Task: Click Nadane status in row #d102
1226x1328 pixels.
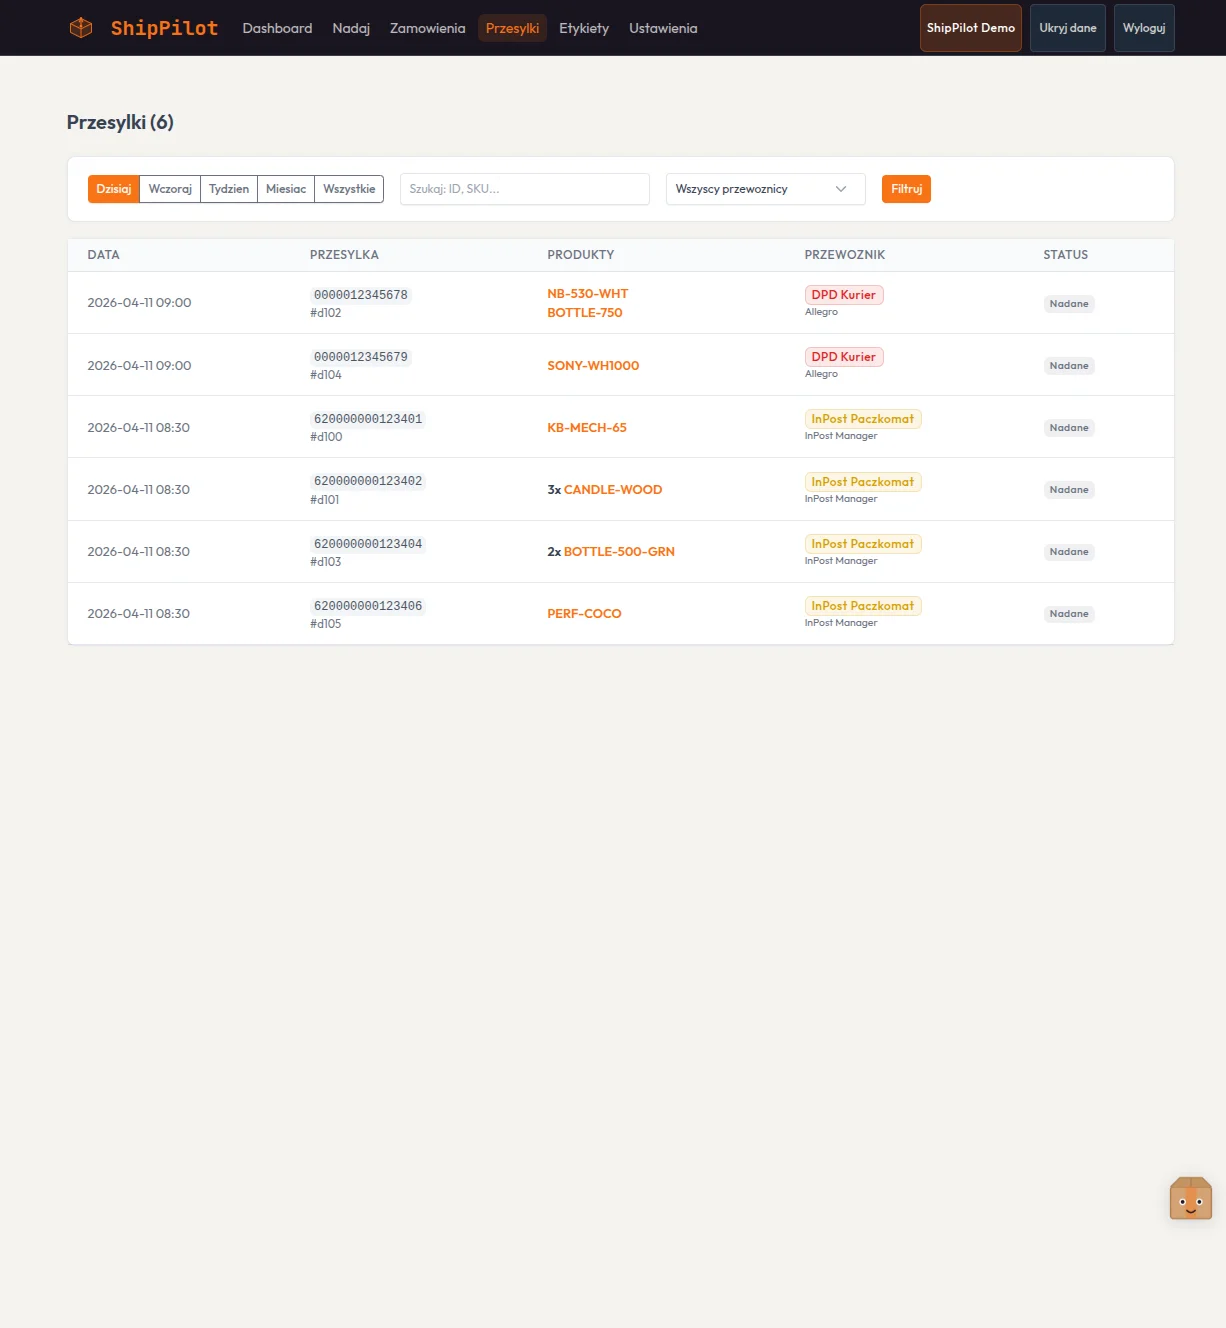Action: point(1069,304)
